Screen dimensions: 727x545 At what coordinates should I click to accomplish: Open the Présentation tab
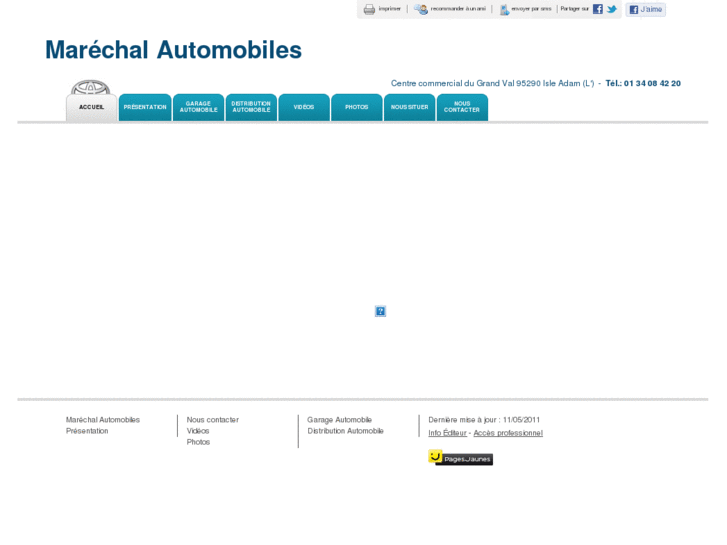[145, 107]
